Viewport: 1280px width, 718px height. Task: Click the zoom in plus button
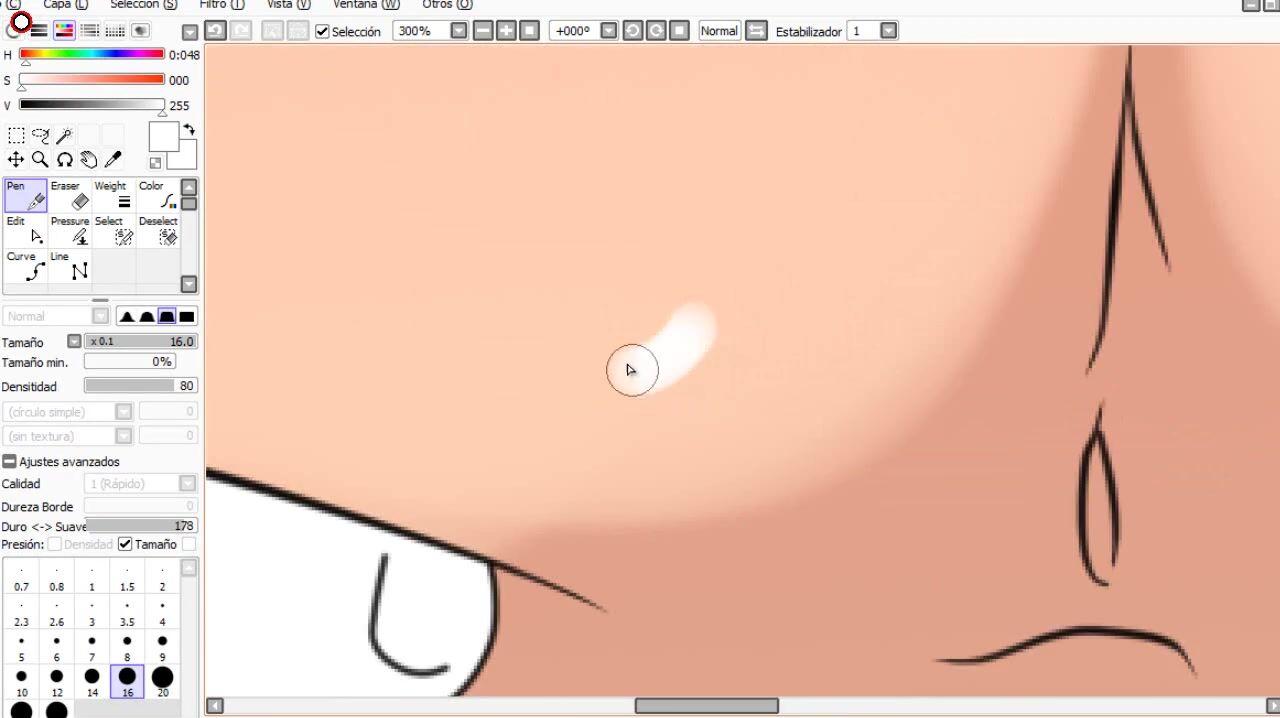[x=506, y=31]
